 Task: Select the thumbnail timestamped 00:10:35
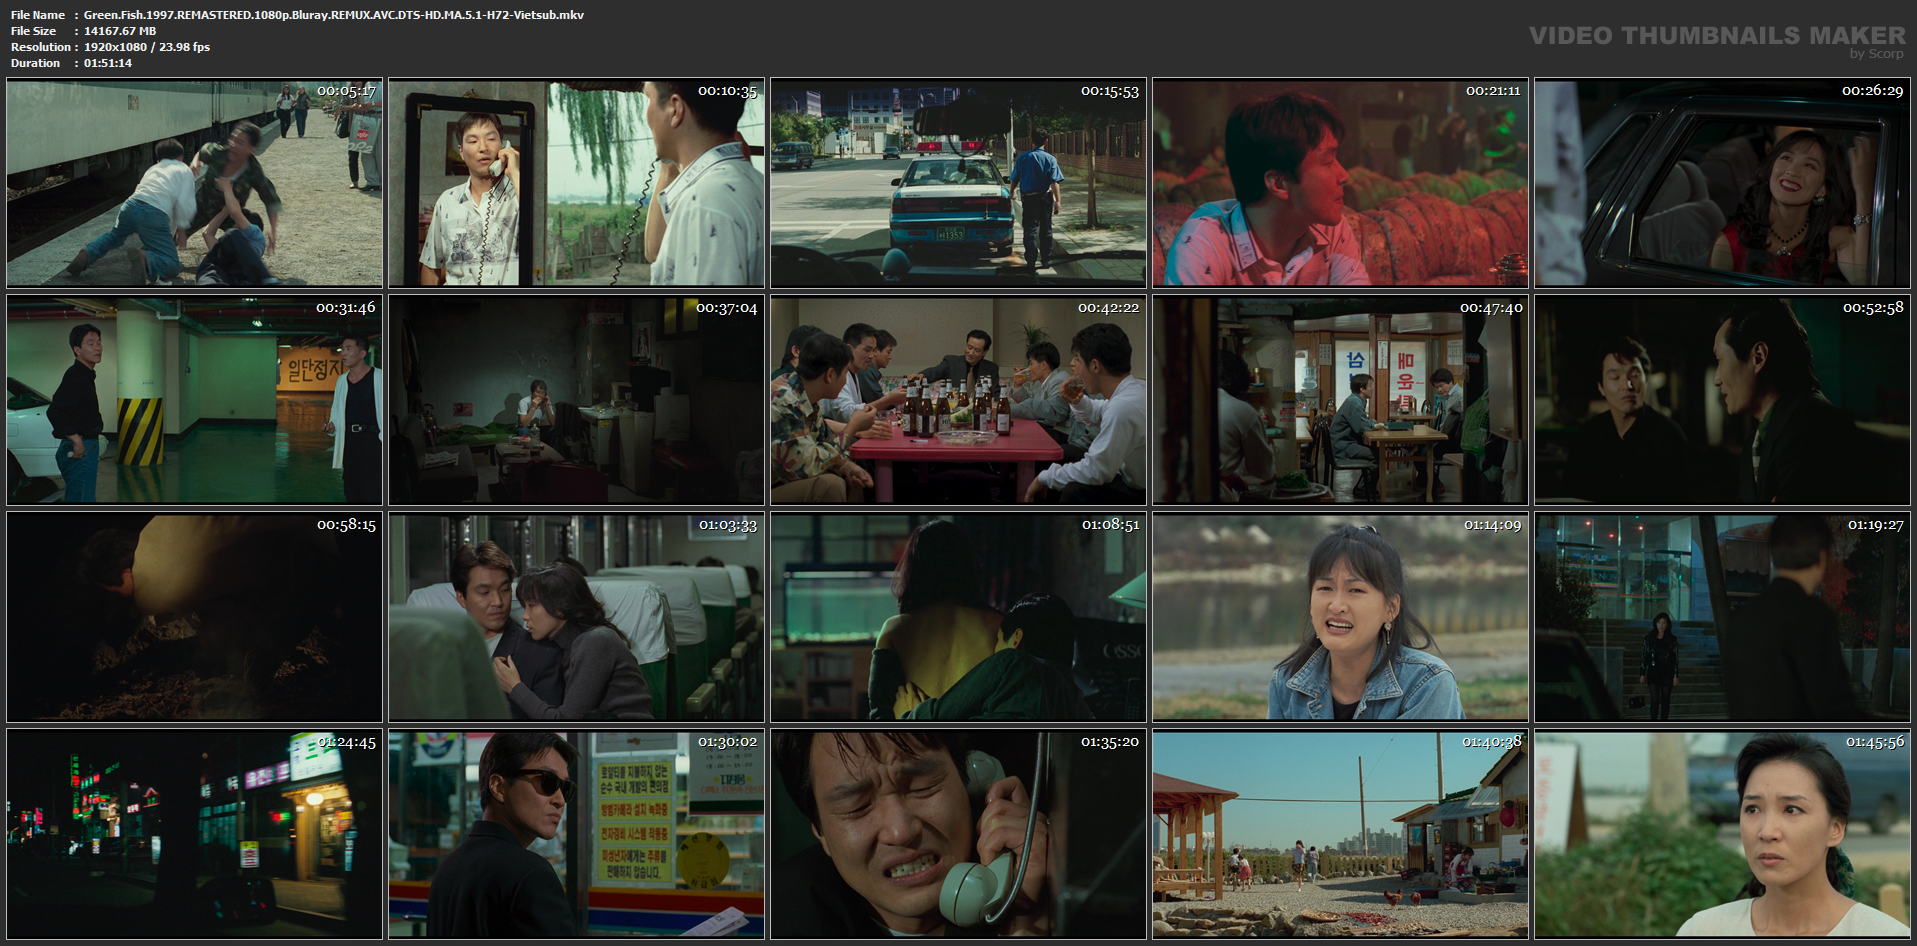pos(576,183)
